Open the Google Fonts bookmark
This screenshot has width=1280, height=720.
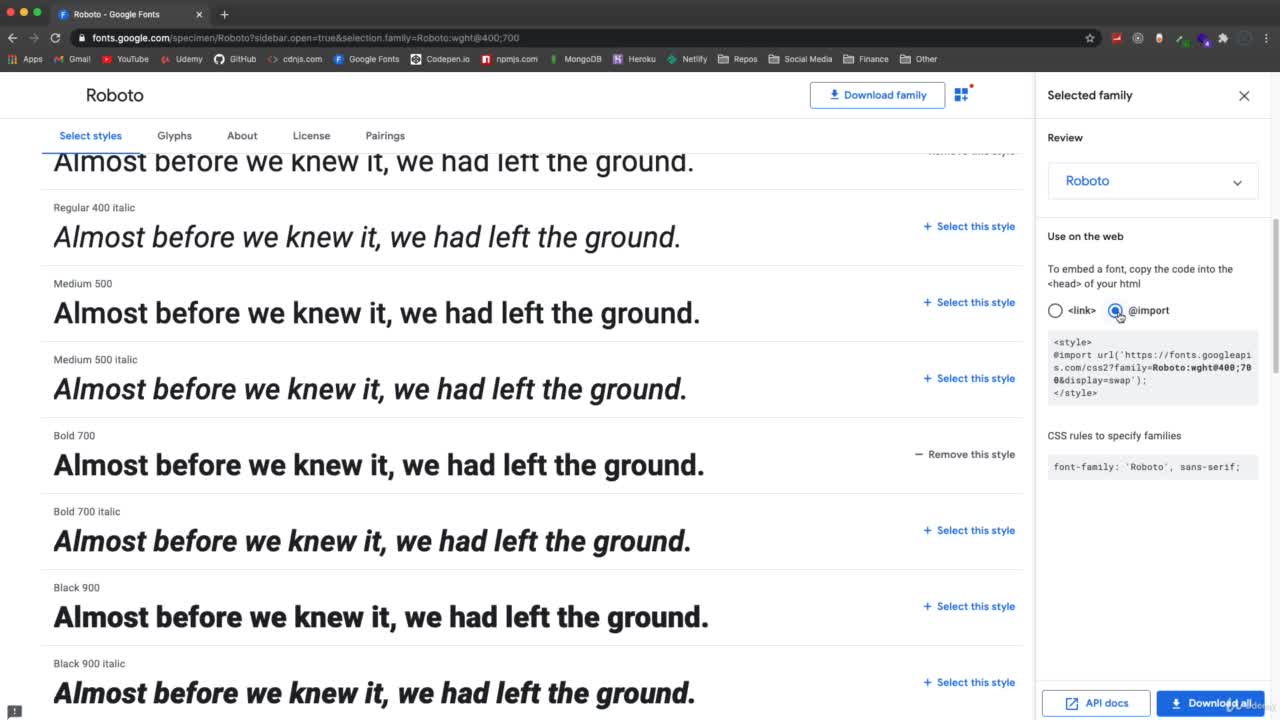tap(366, 59)
